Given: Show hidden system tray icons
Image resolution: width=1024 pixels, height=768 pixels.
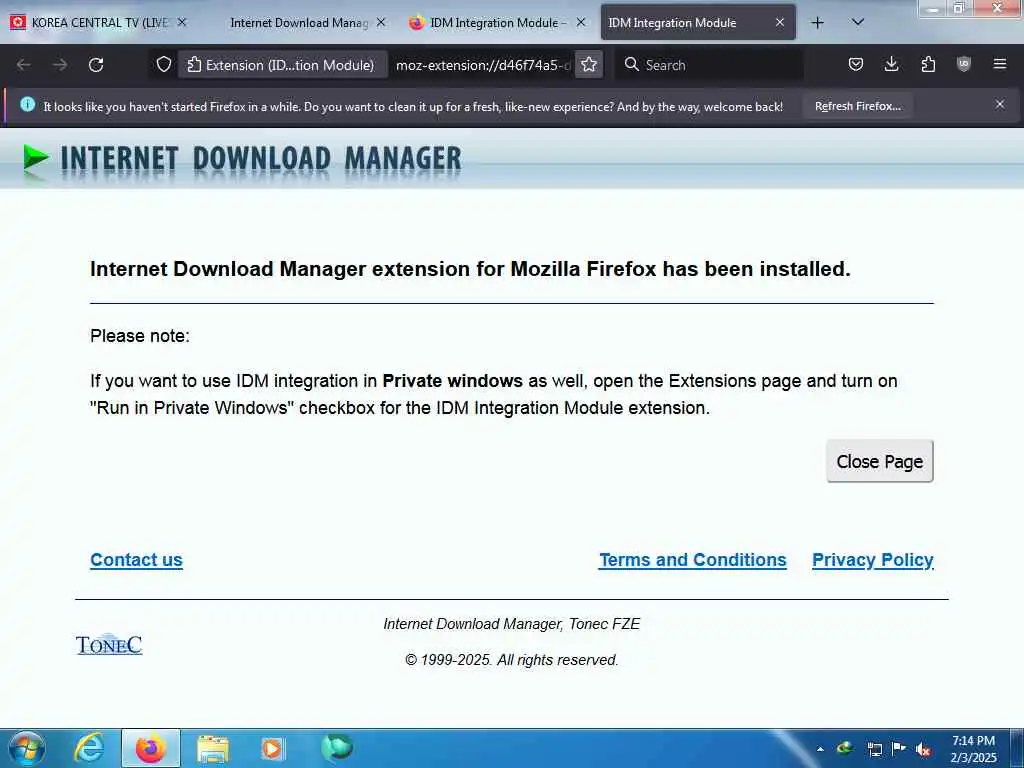Looking at the screenshot, I should click(x=820, y=749).
